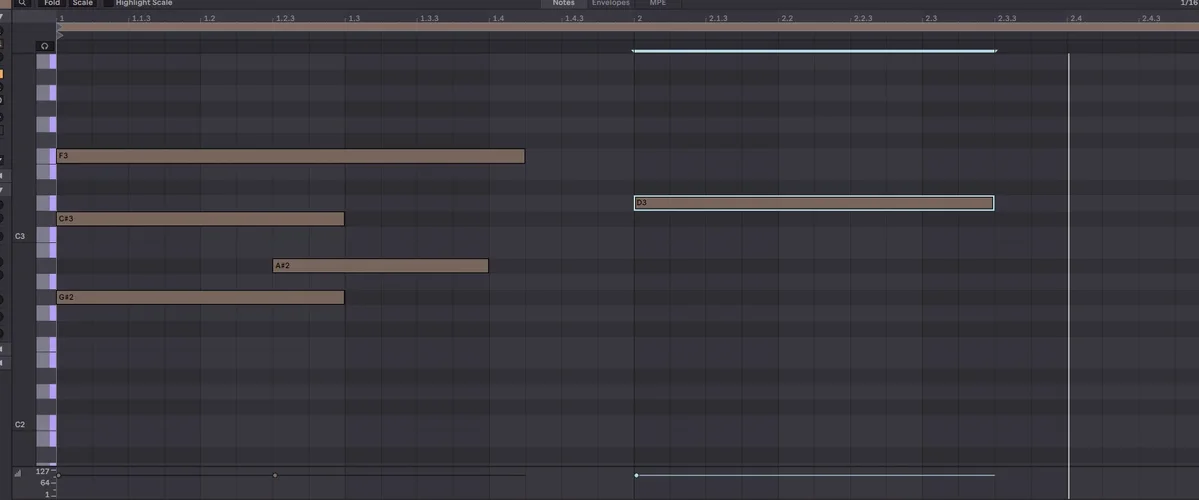The width and height of the screenshot is (1199, 500).
Task: Click ruler position 1.2.3
Action: (x=284, y=18)
